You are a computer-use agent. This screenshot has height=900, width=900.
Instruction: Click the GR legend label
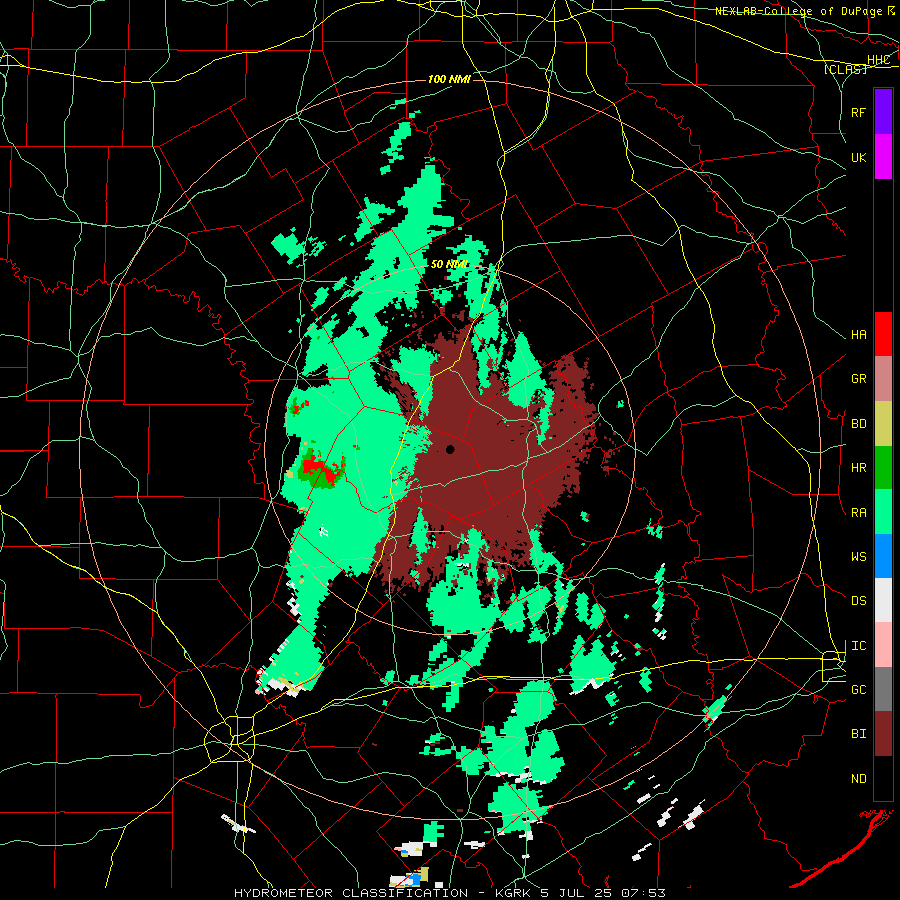click(x=858, y=379)
